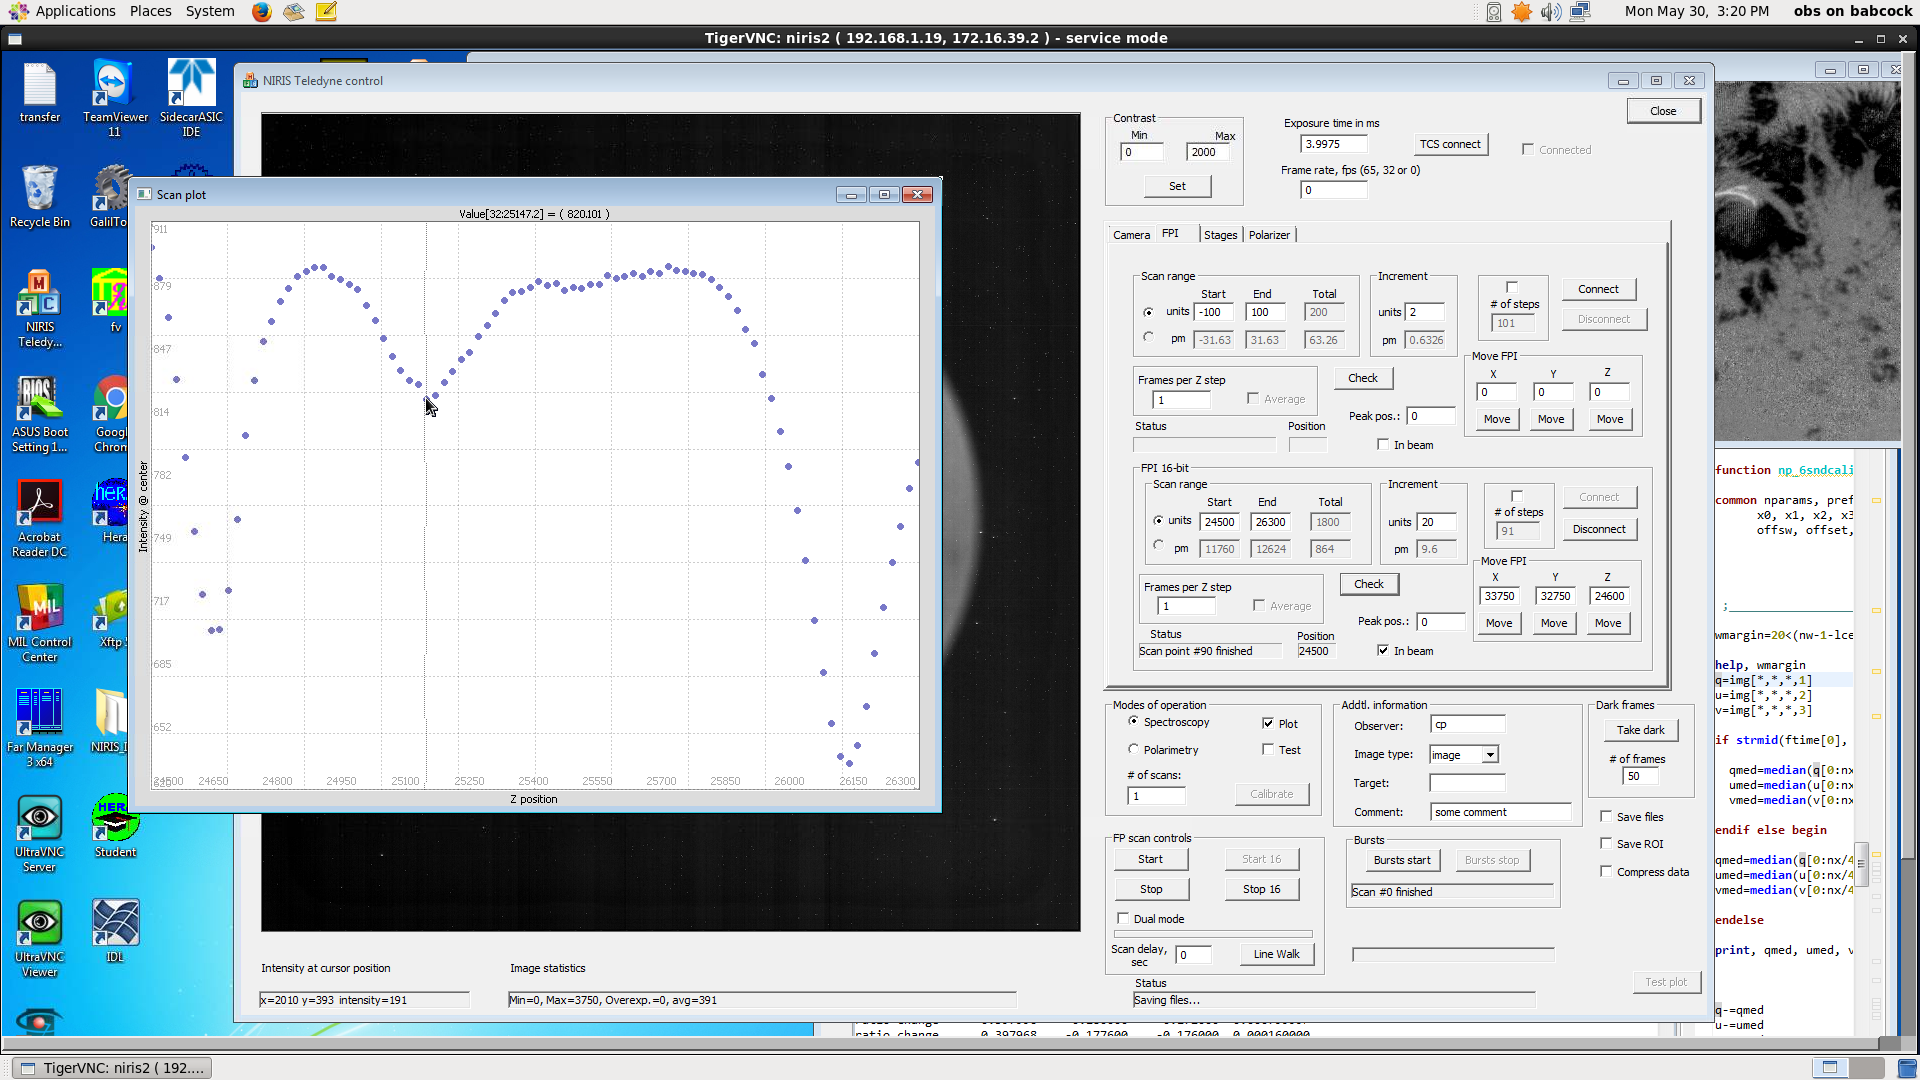Open the Image type dropdown
Viewport: 1920px width, 1080px height.
point(1490,754)
